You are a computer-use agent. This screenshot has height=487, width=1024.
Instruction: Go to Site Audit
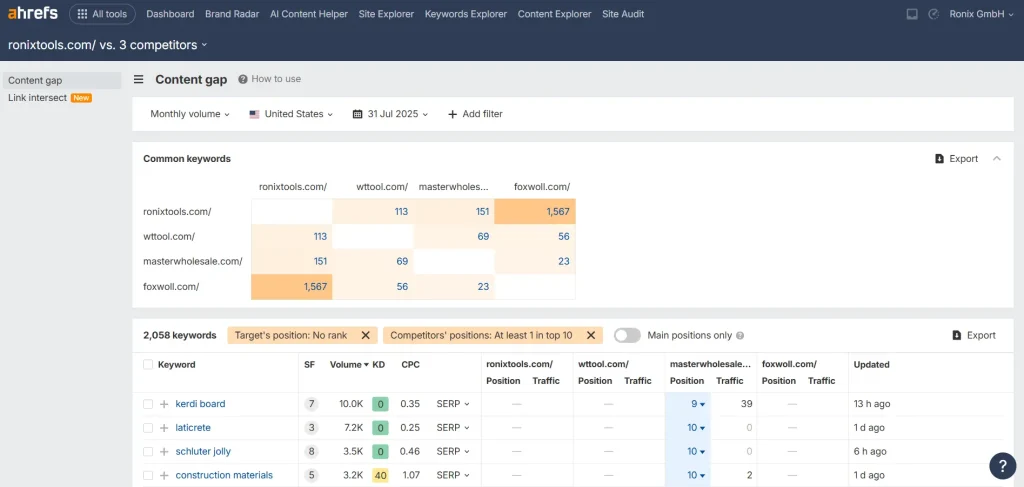click(623, 14)
